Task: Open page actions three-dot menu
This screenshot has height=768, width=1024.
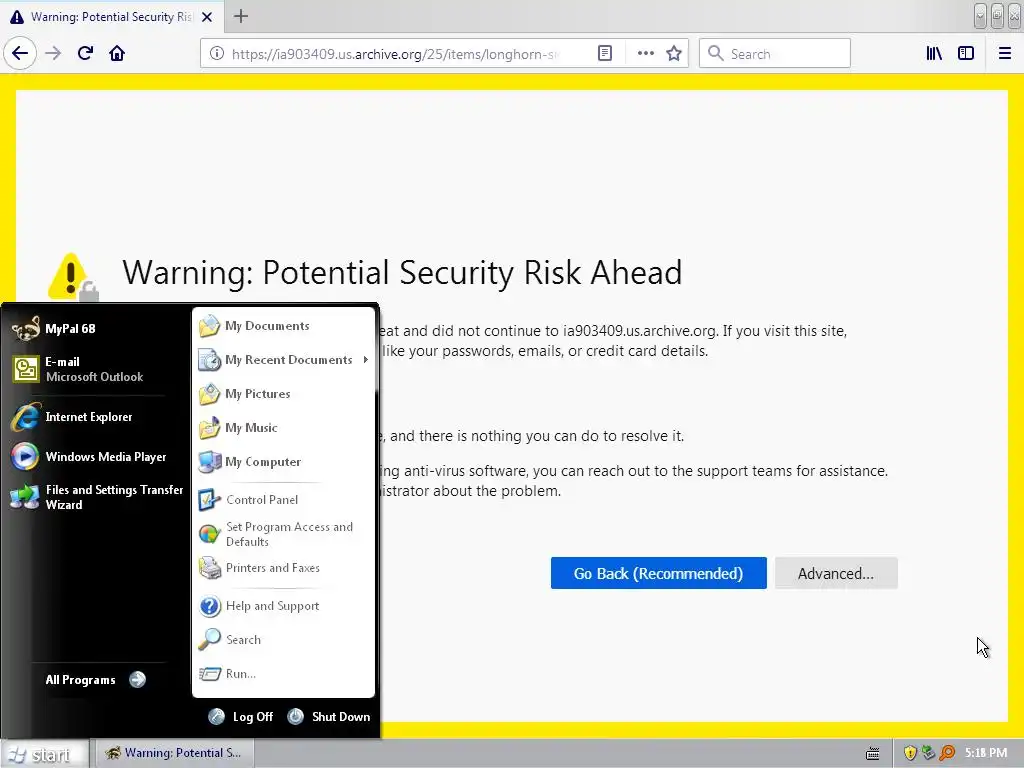Action: click(645, 54)
